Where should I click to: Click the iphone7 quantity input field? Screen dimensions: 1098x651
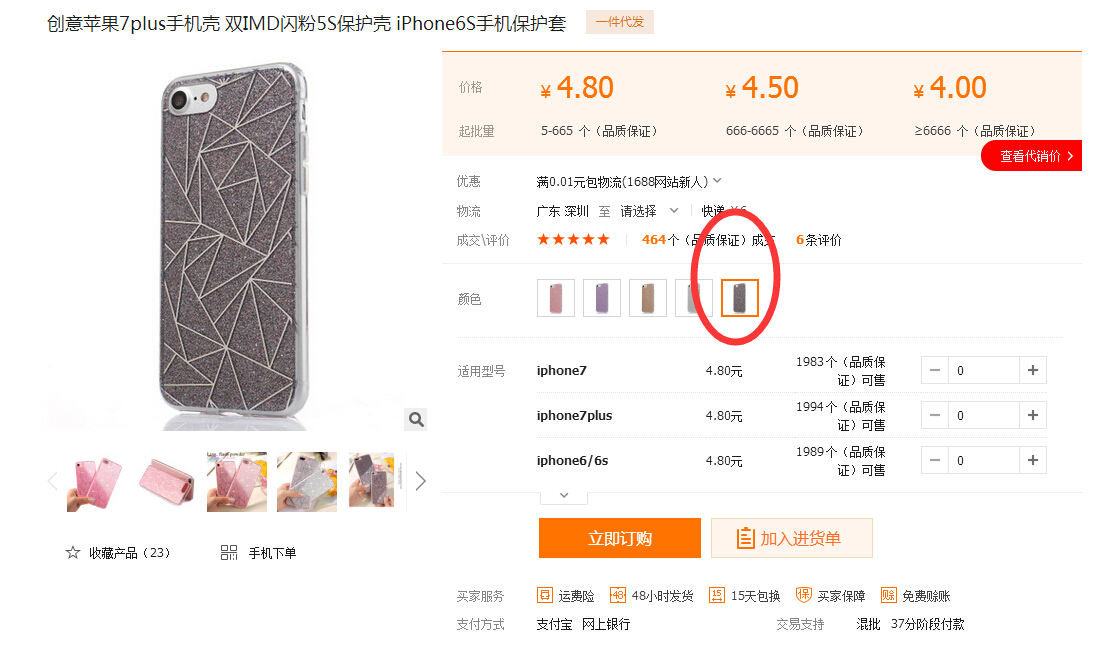point(984,370)
